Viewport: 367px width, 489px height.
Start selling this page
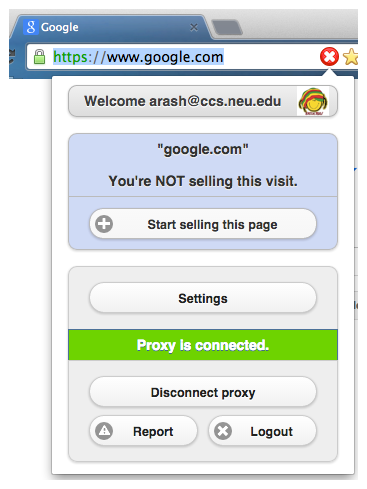pos(203,224)
